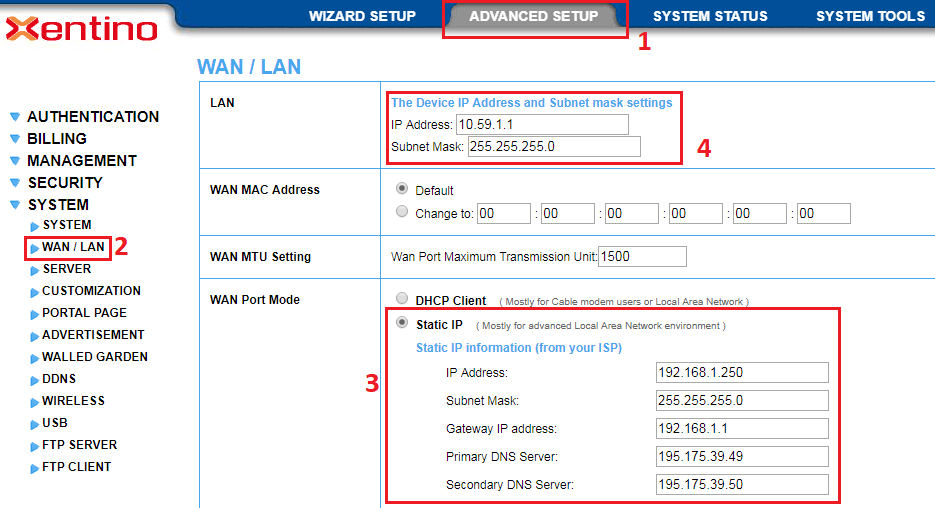Click arrow icon beside WIRELESS
The width and height of the screenshot is (935, 508).
[x=35, y=402]
